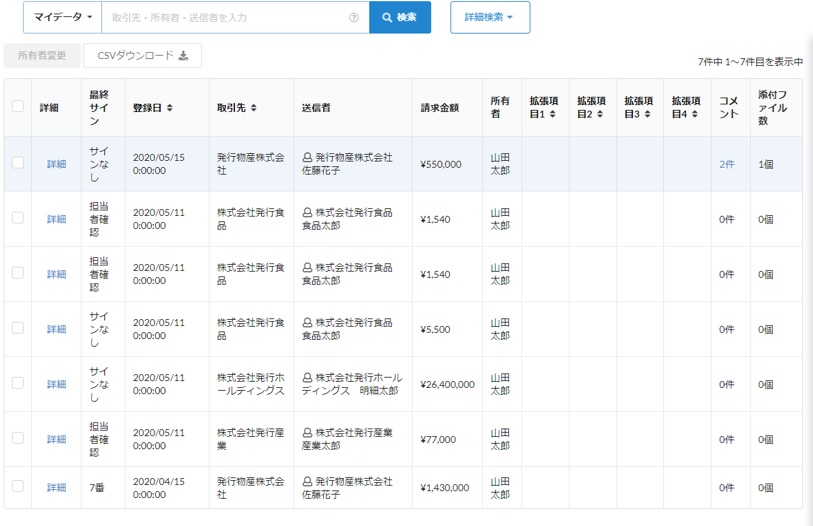Click the help question mark icon in search field

(354, 18)
